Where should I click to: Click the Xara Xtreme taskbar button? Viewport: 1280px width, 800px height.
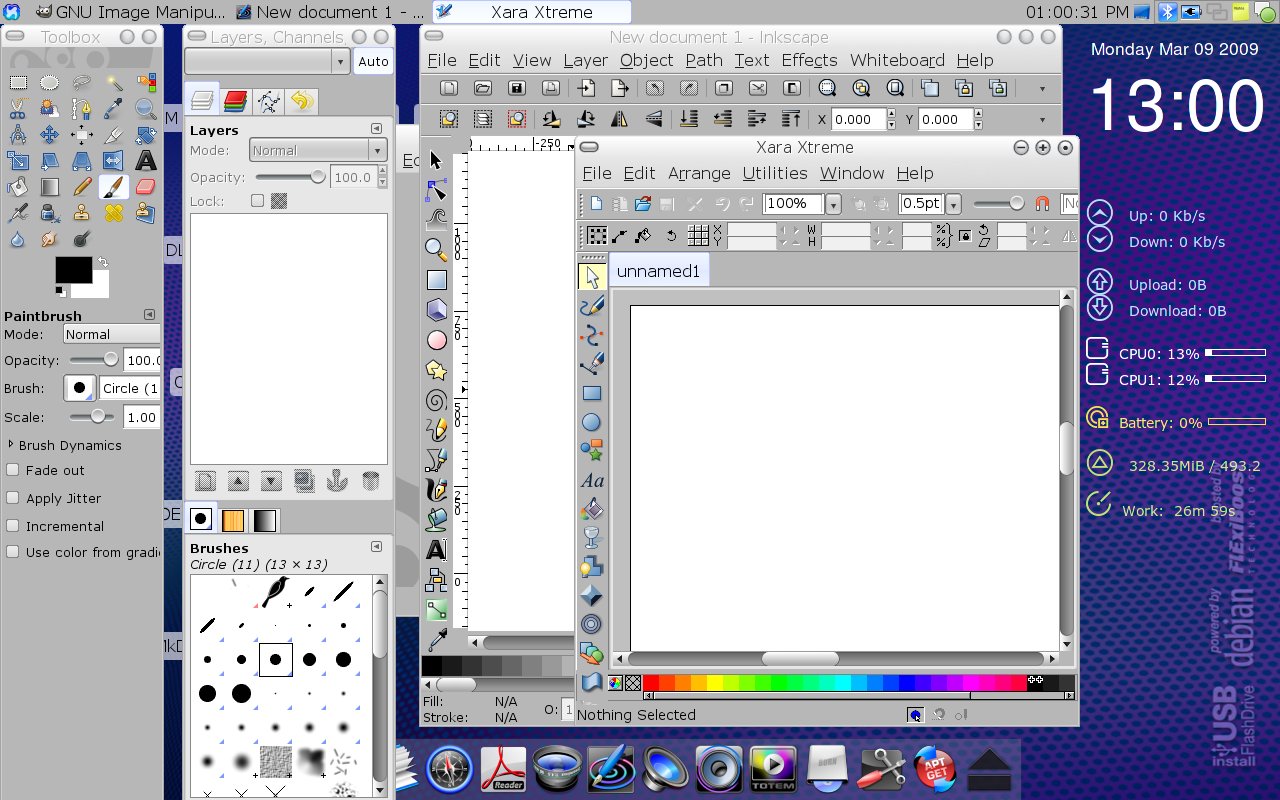coord(532,12)
